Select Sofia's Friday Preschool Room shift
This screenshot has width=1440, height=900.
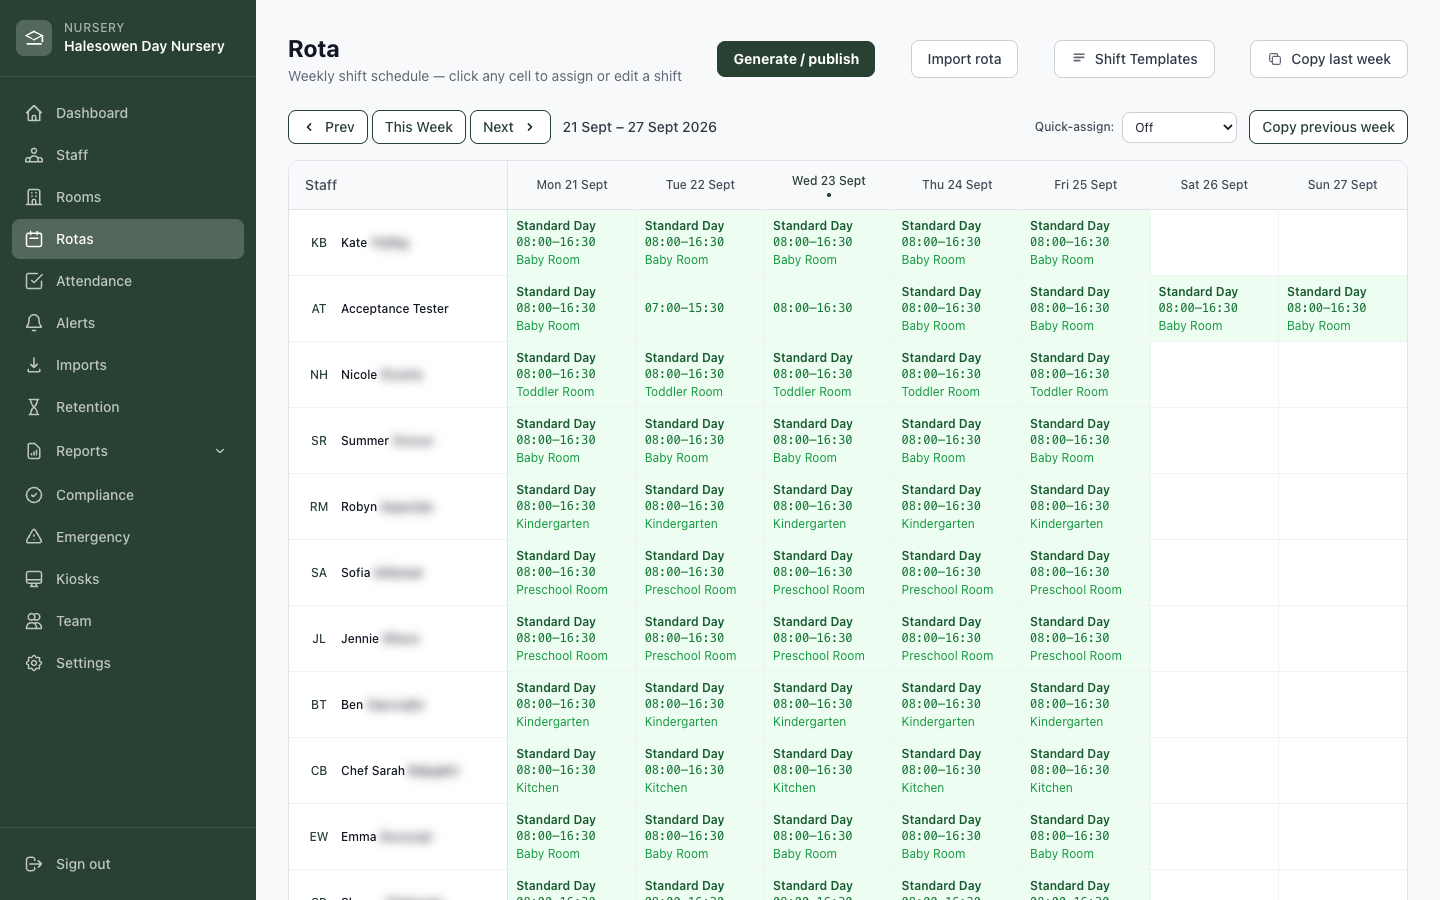[1086, 572]
